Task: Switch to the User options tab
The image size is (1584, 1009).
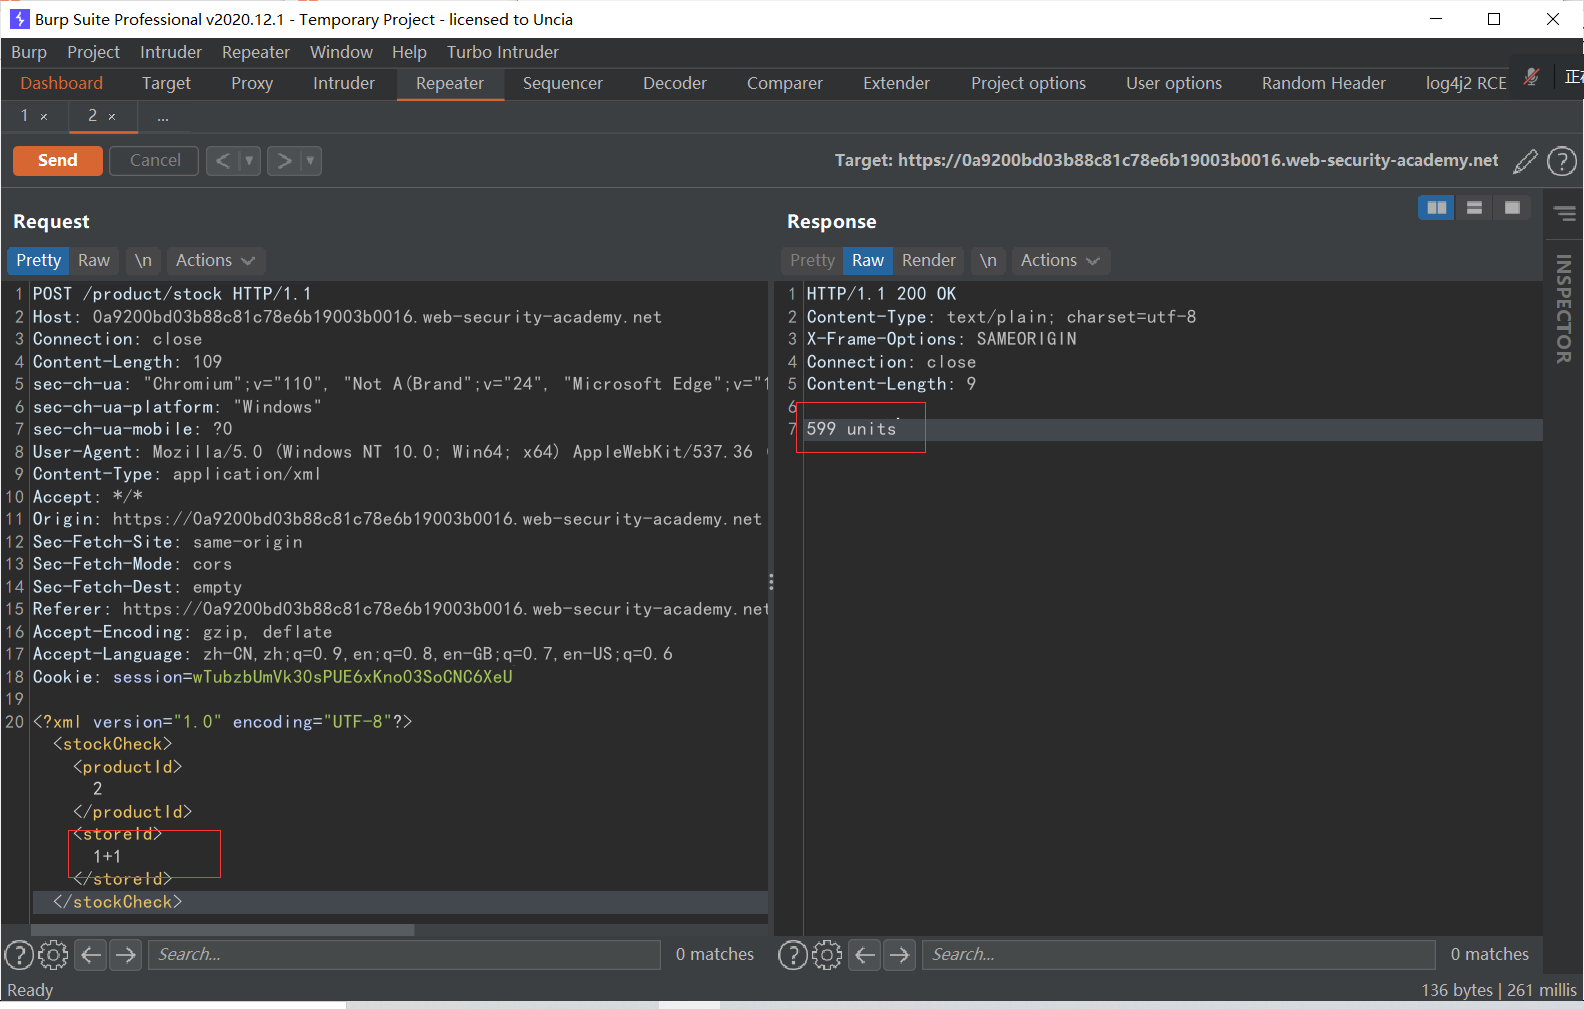Action: click(x=1174, y=83)
